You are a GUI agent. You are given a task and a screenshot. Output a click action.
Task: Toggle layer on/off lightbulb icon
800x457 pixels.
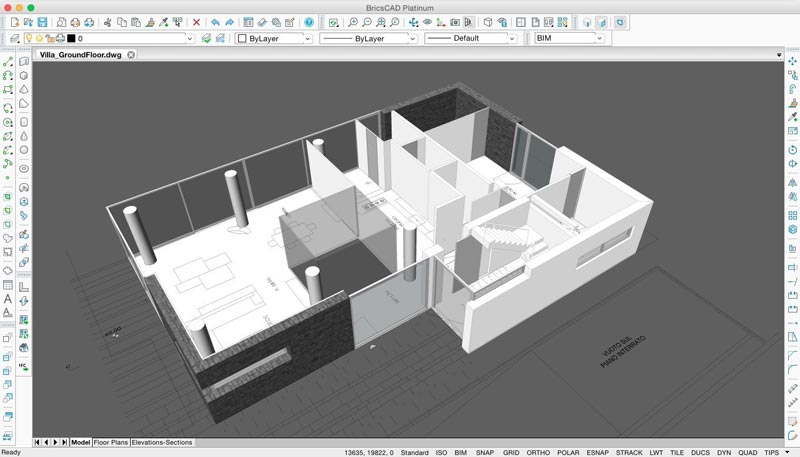(x=29, y=38)
